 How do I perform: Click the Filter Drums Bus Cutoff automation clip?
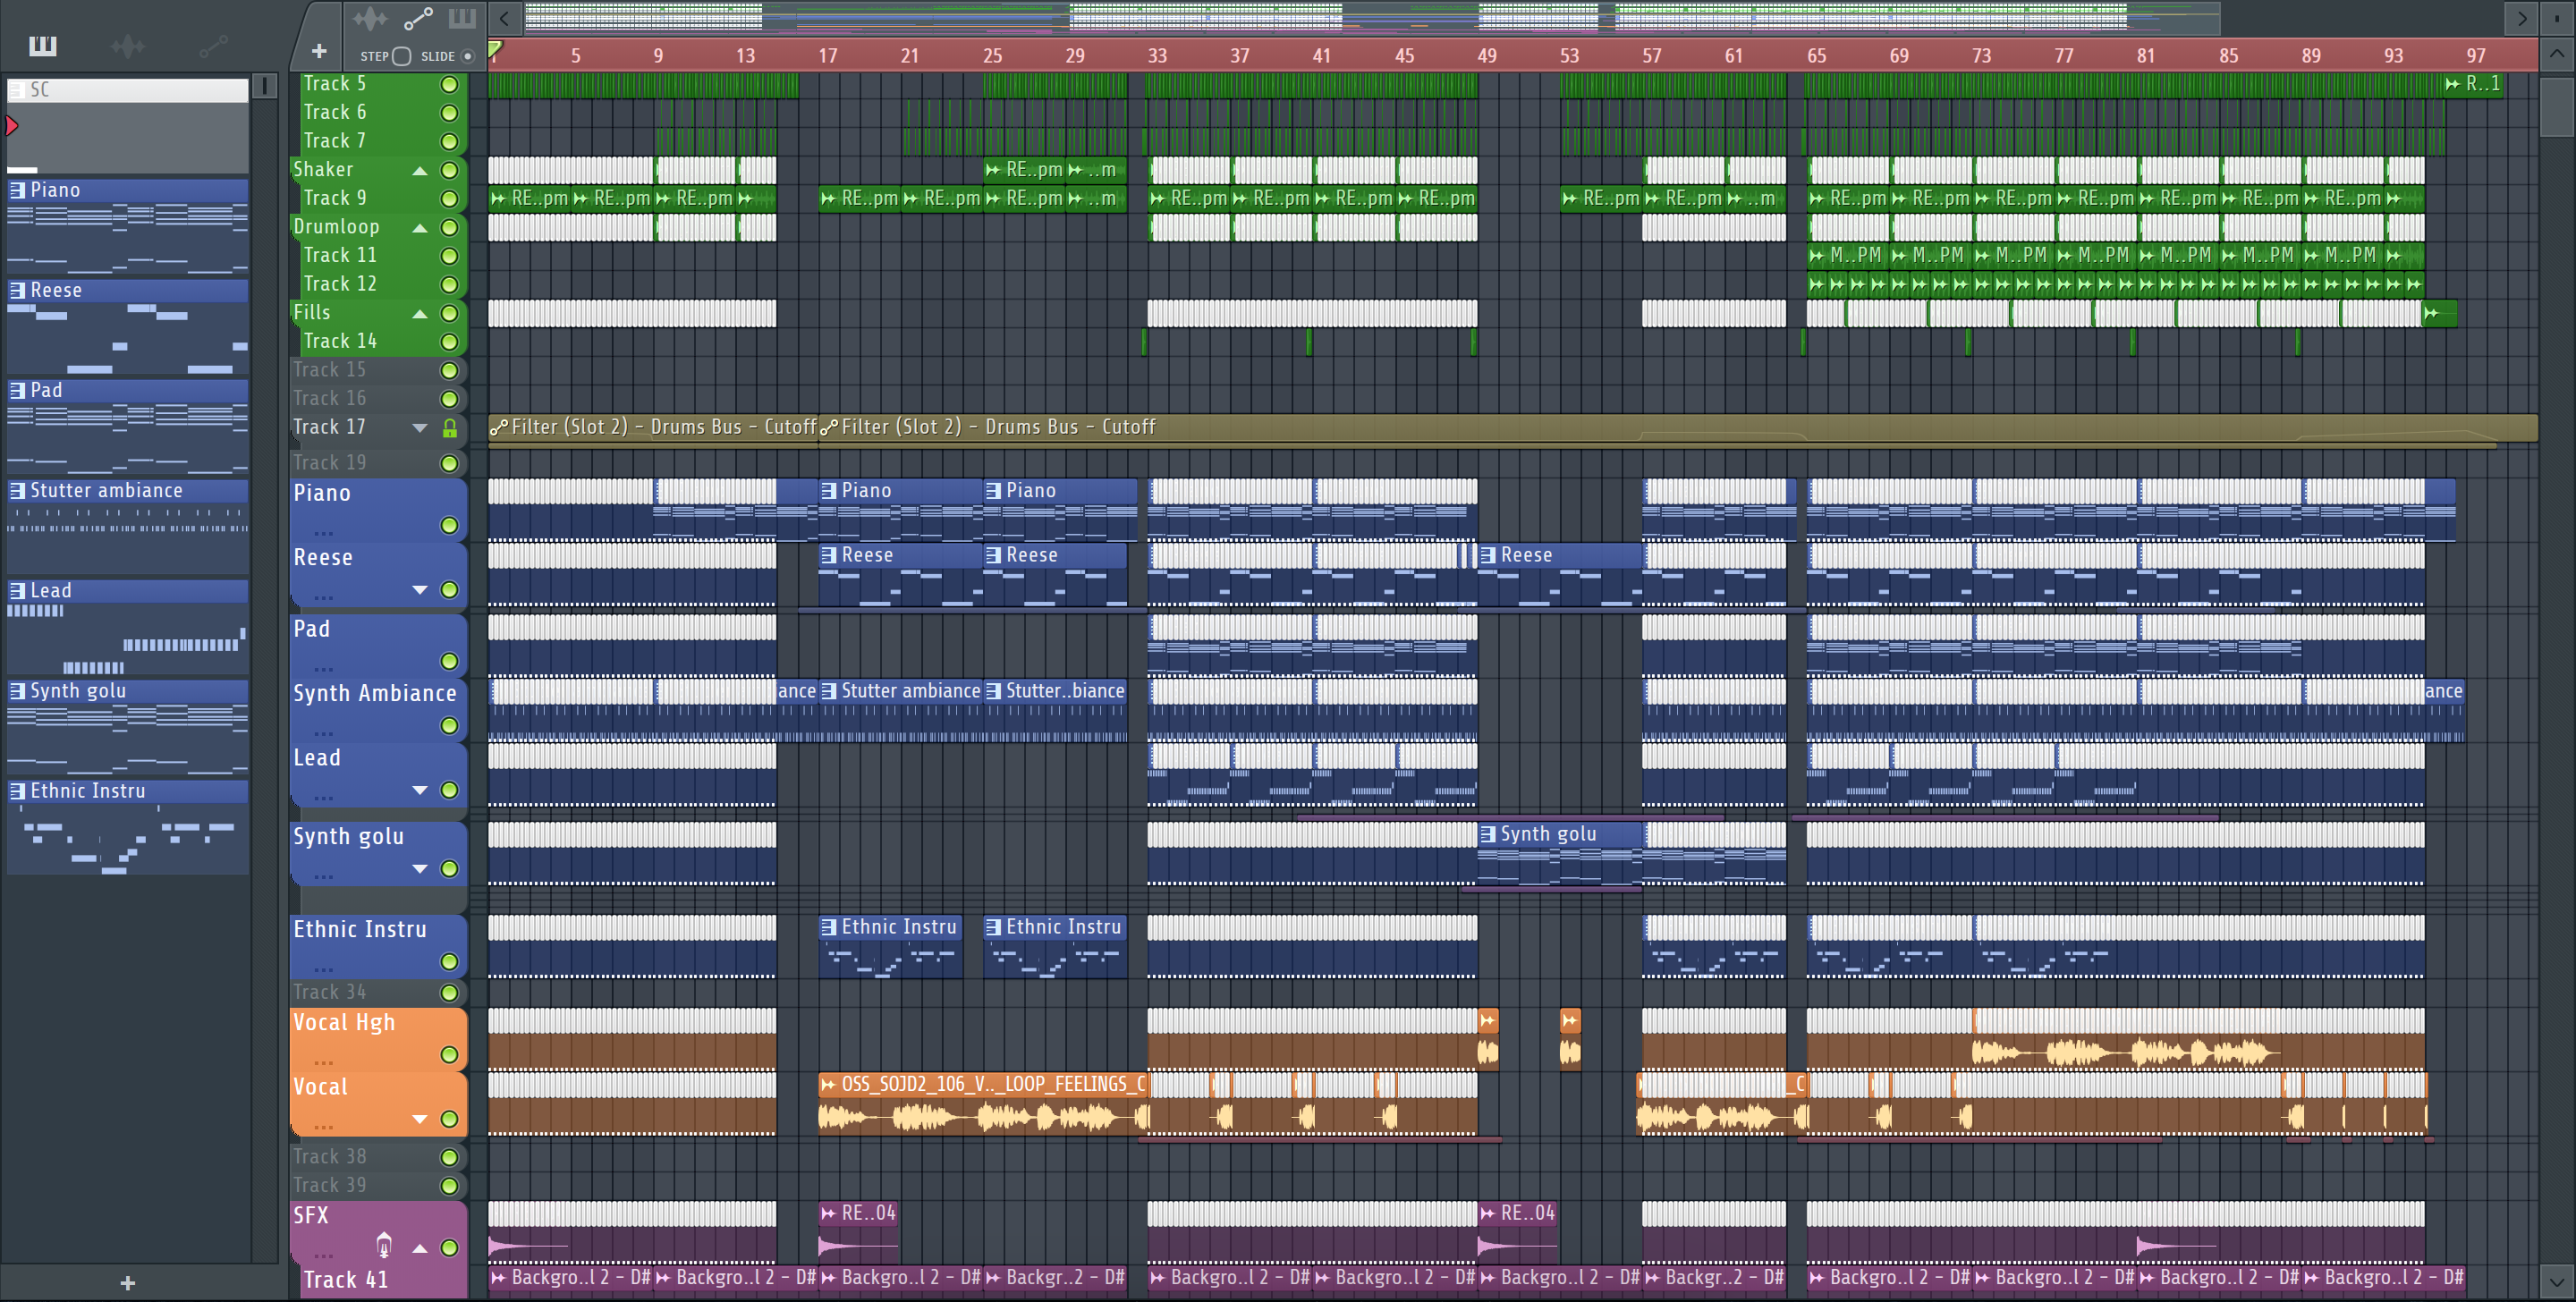652,427
